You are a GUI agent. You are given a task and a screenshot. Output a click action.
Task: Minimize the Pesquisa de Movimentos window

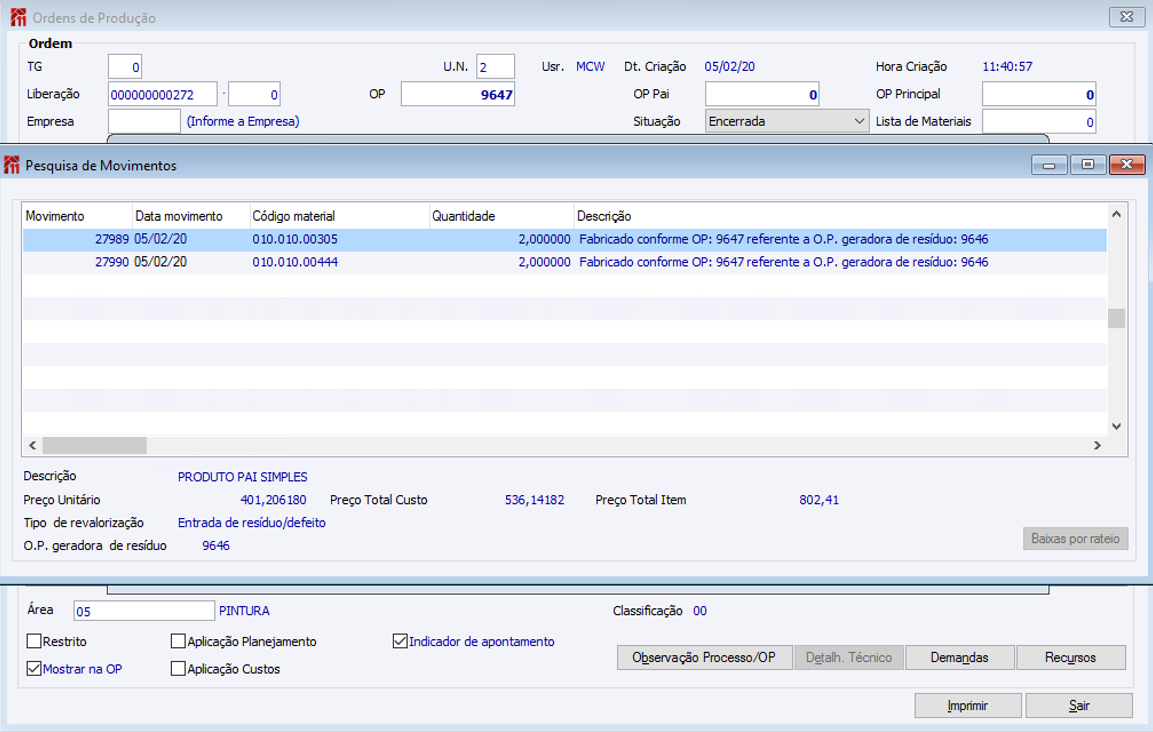[x=1049, y=165]
